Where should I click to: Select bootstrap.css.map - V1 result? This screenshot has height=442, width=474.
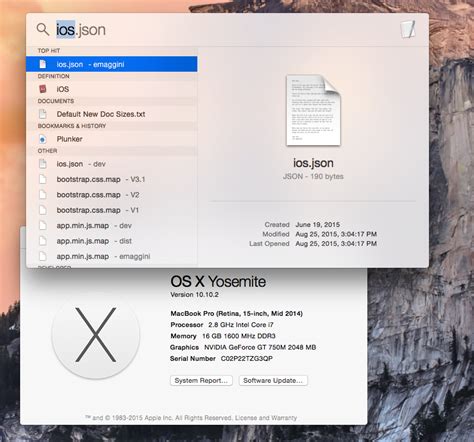pyautogui.click(x=112, y=210)
